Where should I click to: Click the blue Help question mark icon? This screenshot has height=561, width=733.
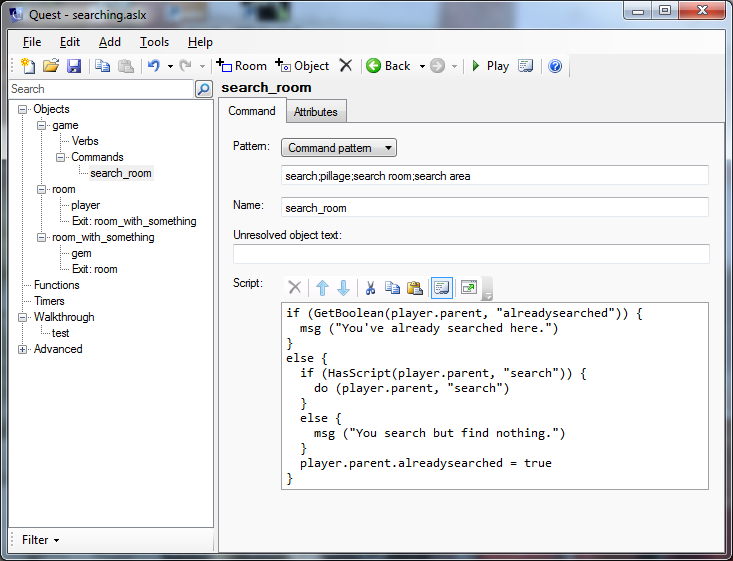(x=555, y=66)
